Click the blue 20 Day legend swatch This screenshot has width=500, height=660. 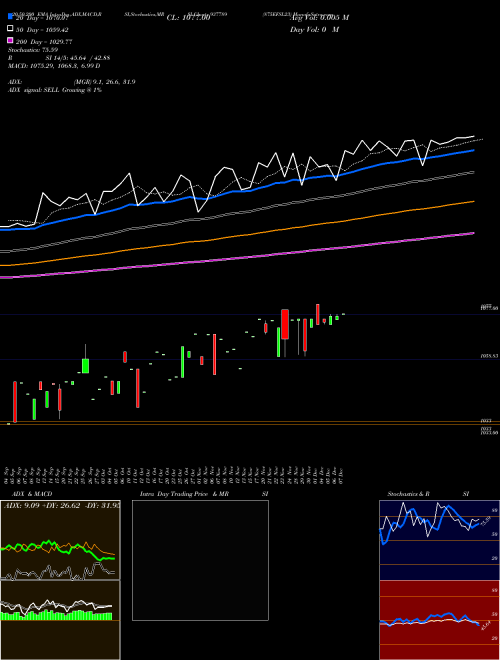[10, 16]
